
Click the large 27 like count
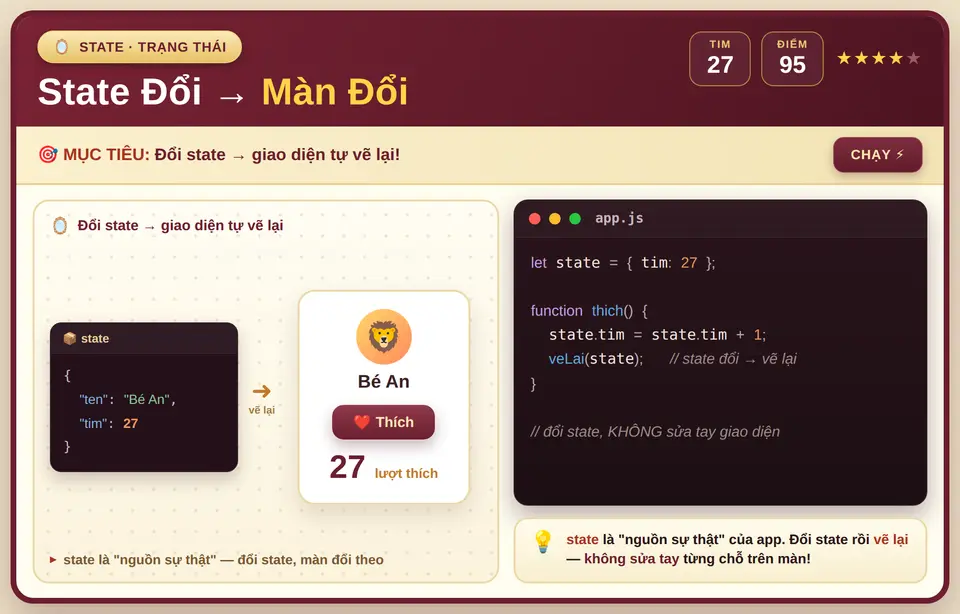point(347,467)
